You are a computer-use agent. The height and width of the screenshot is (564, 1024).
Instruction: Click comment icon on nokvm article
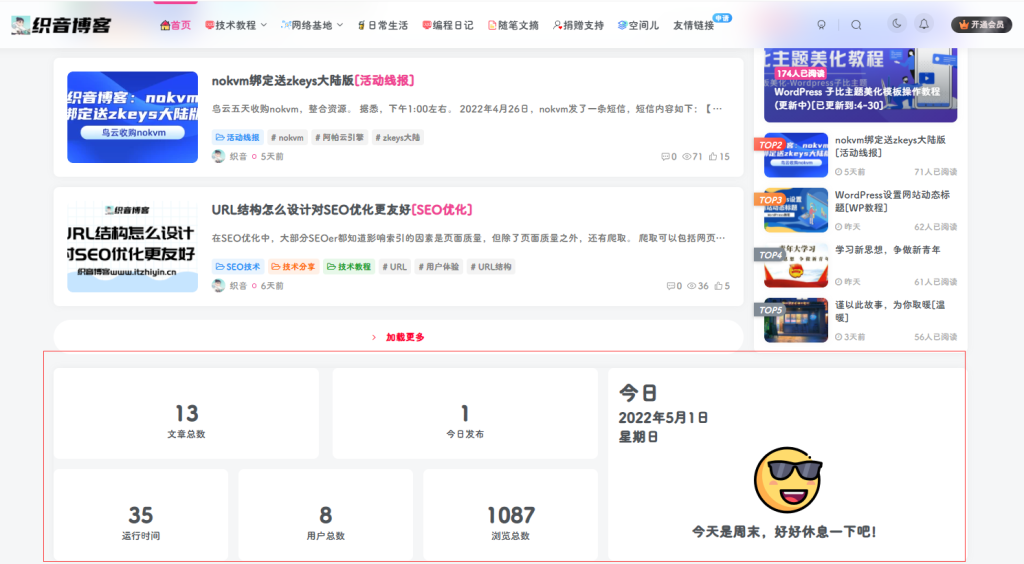(665, 157)
